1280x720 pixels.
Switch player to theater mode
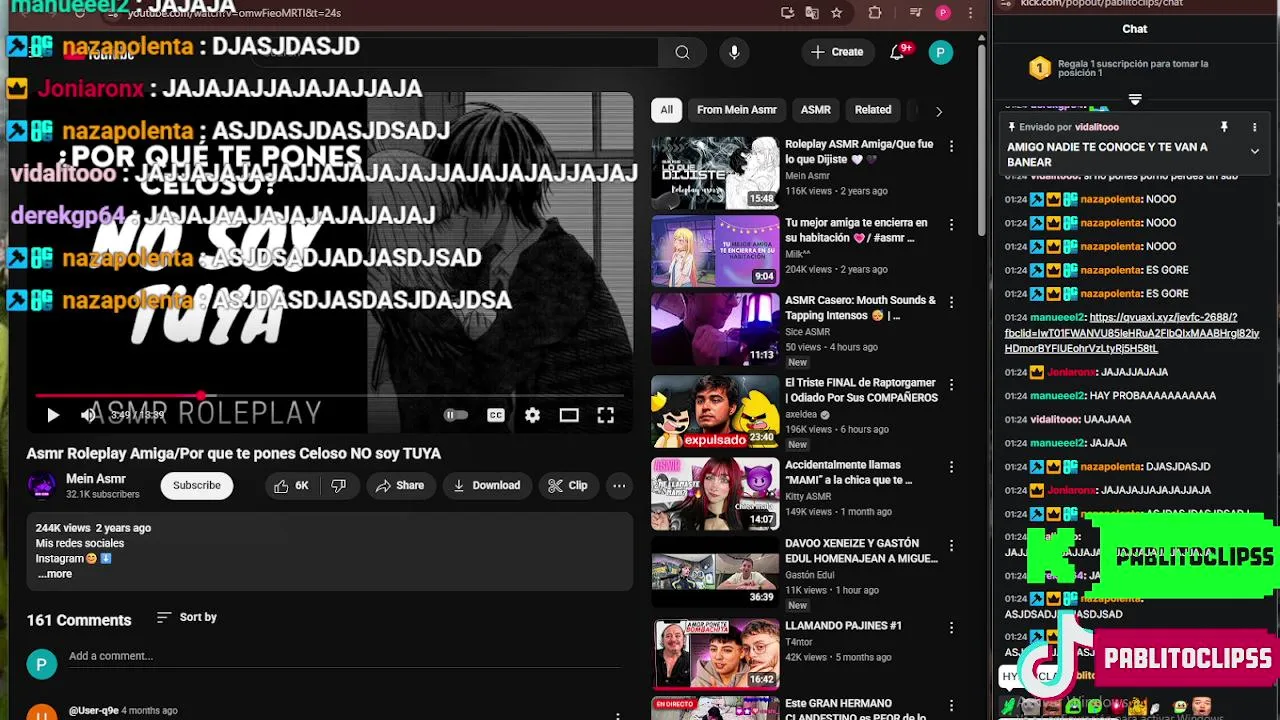pyautogui.click(x=569, y=415)
